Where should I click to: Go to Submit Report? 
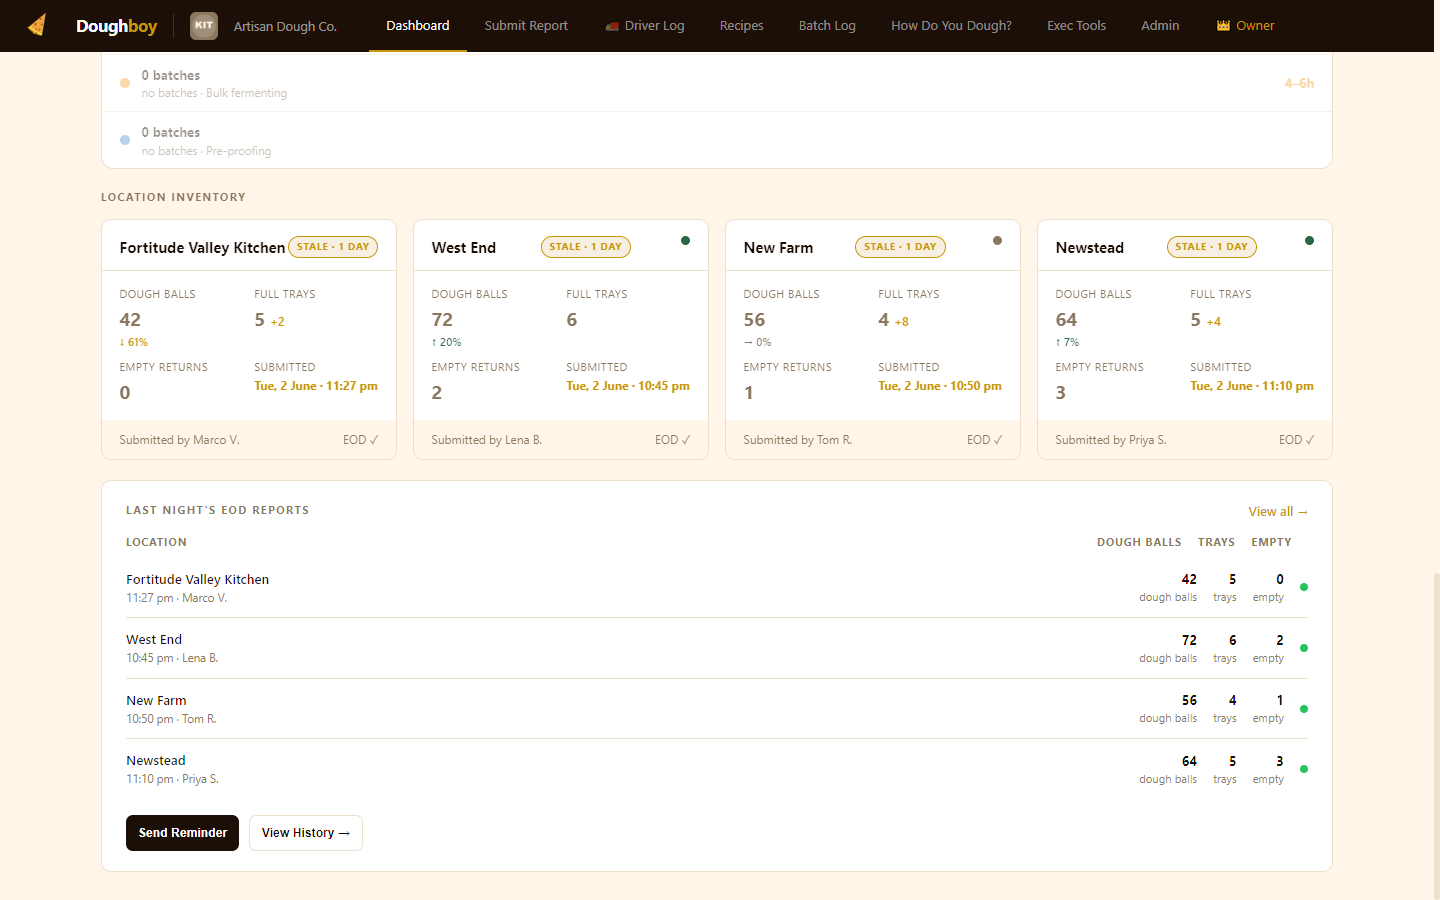click(526, 26)
